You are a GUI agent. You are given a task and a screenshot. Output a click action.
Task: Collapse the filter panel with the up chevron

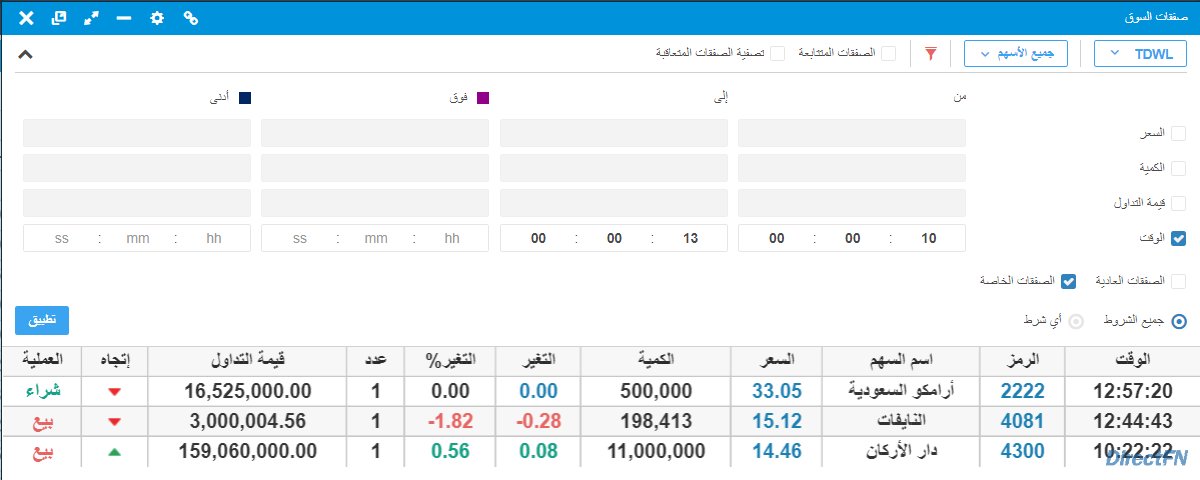26,54
